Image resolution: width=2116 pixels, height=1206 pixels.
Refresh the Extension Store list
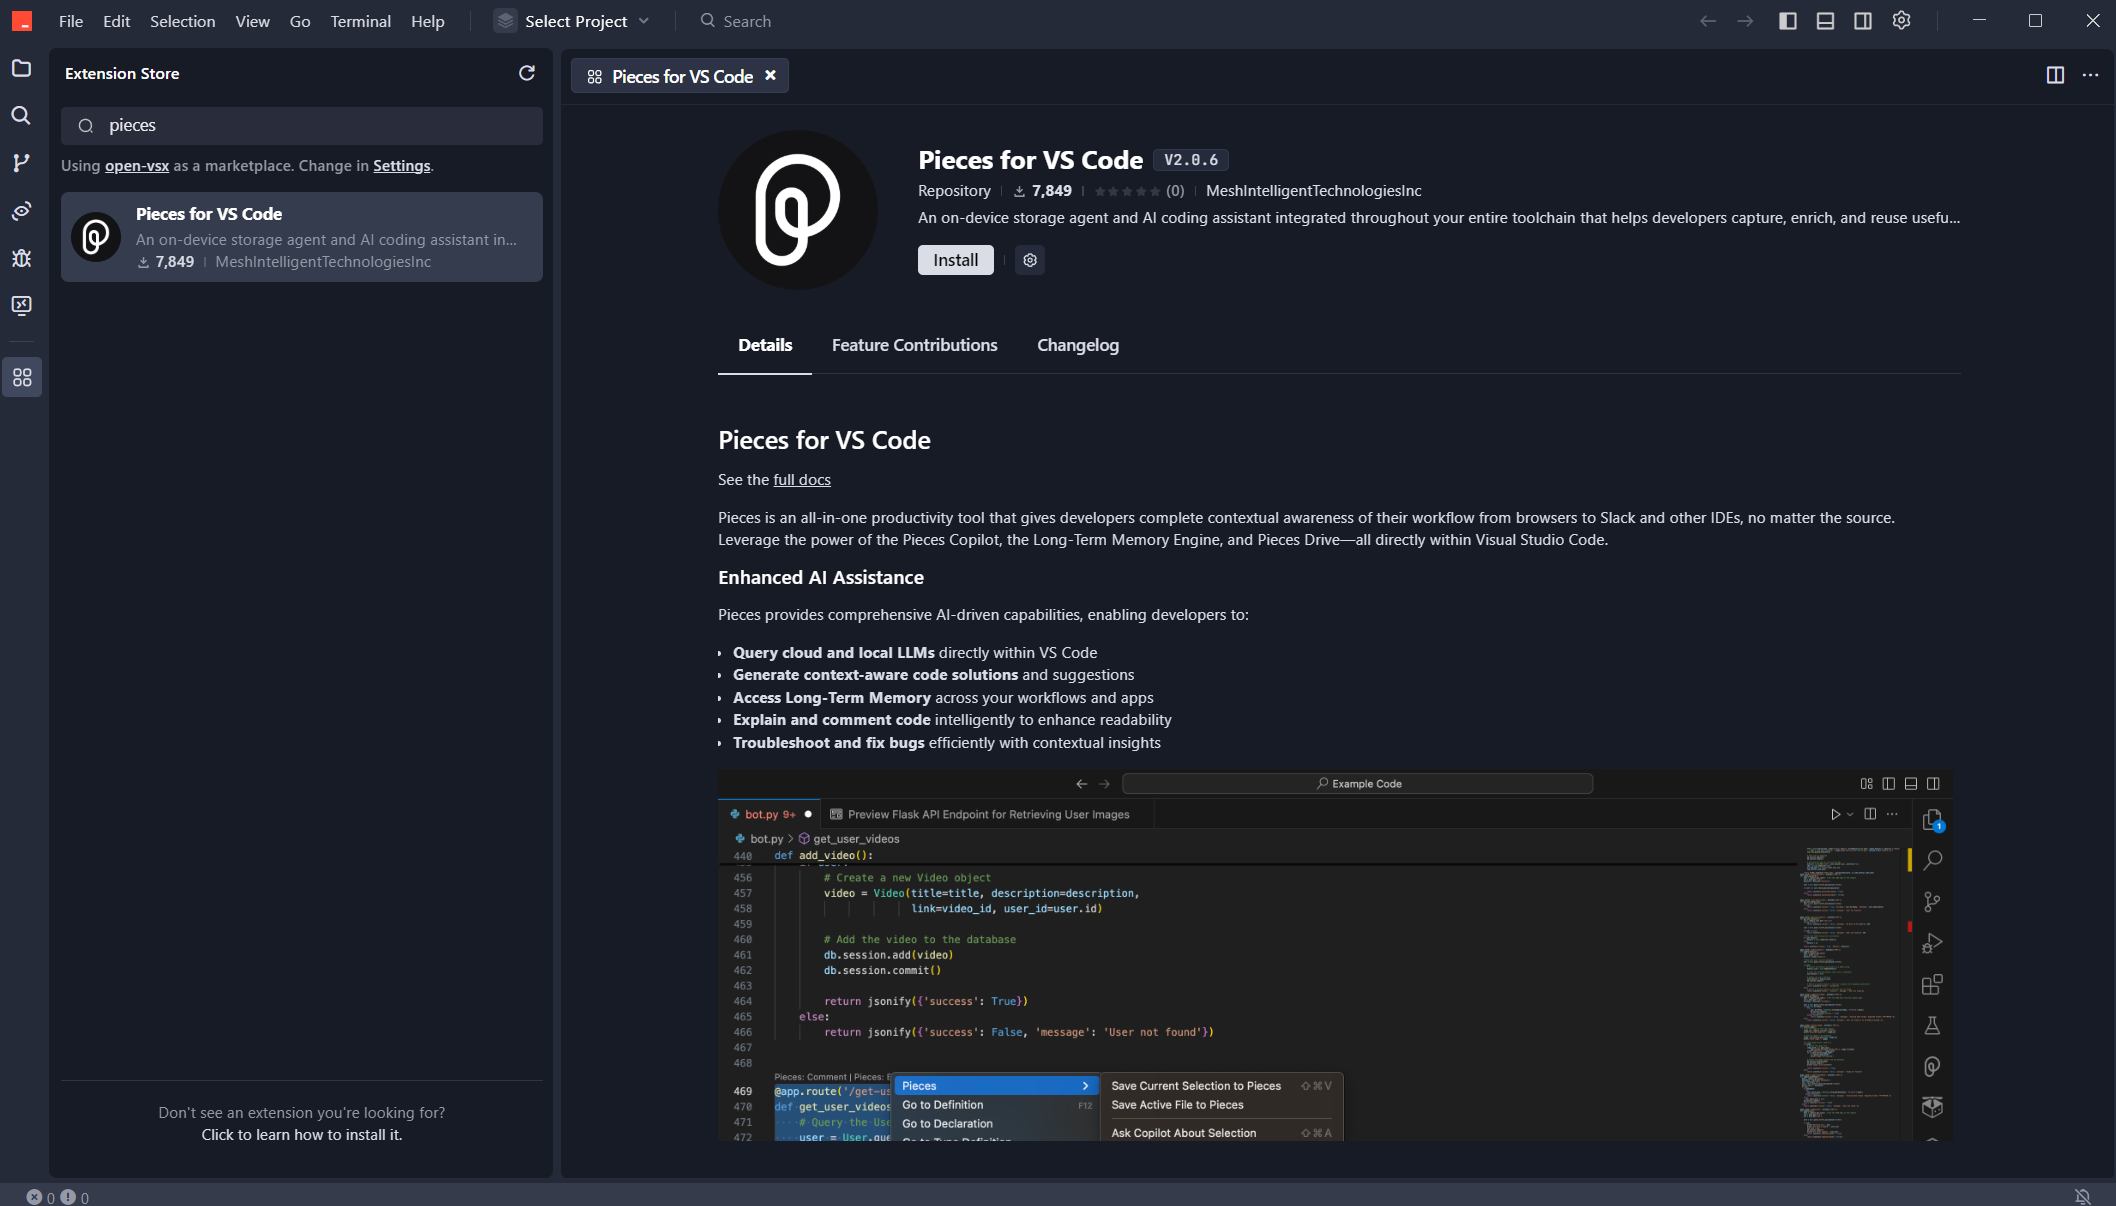click(x=527, y=73)
